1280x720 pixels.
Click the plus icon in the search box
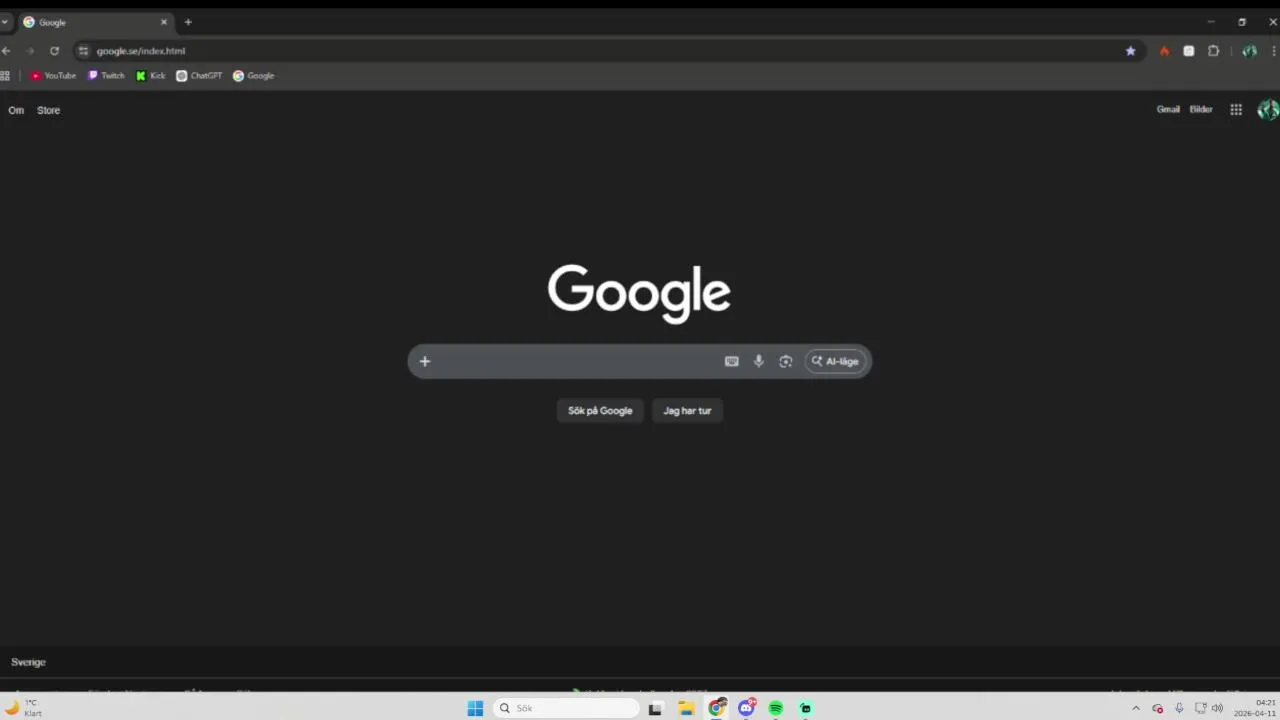tap(425, 361)
